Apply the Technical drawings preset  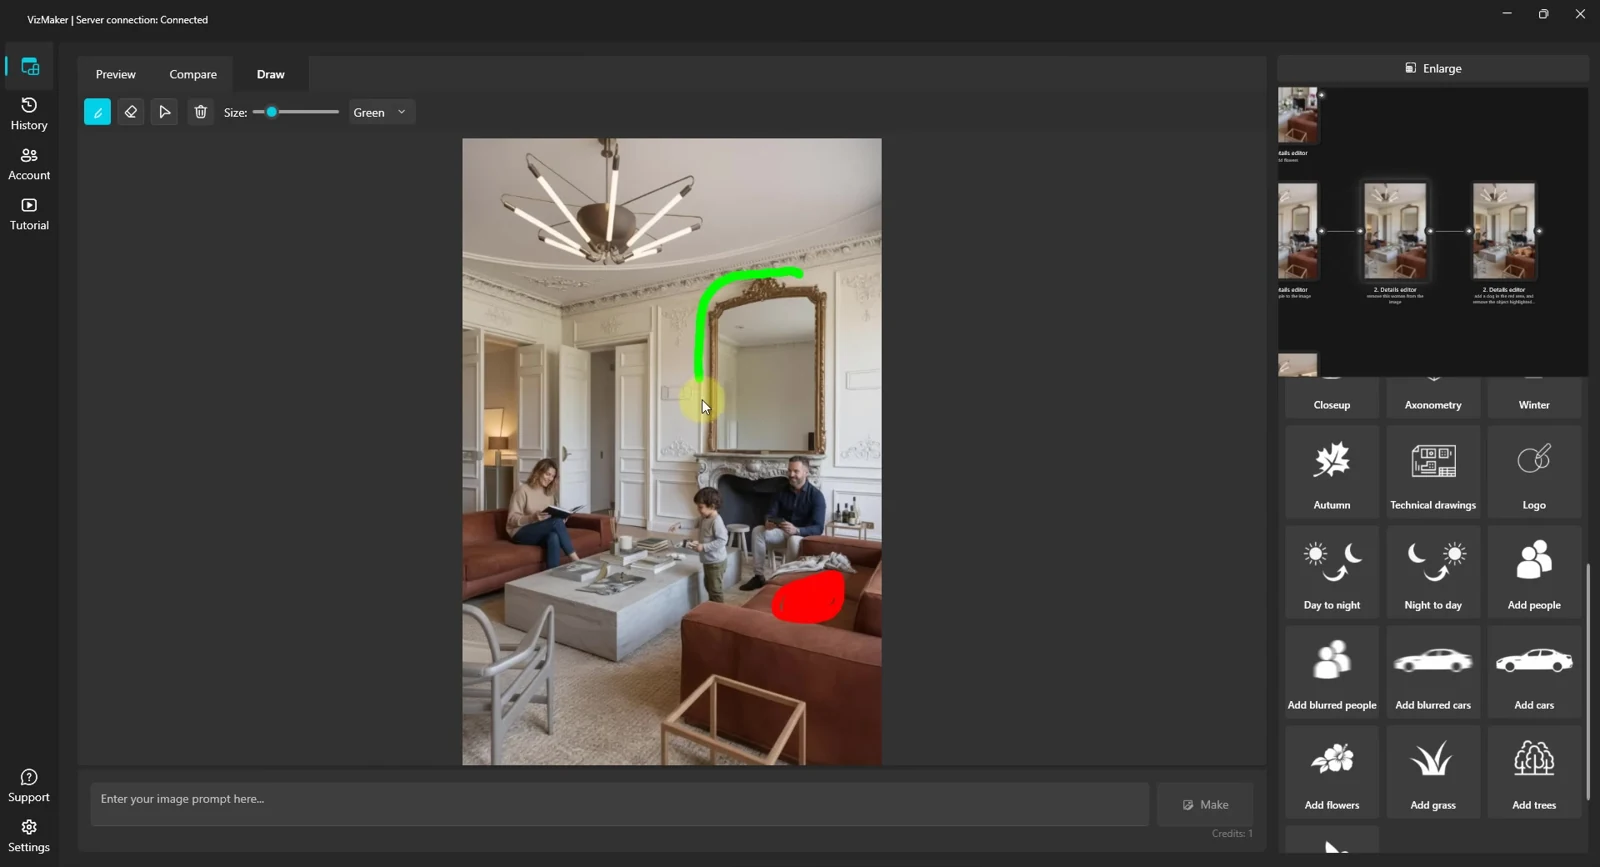pos(1433,471)
